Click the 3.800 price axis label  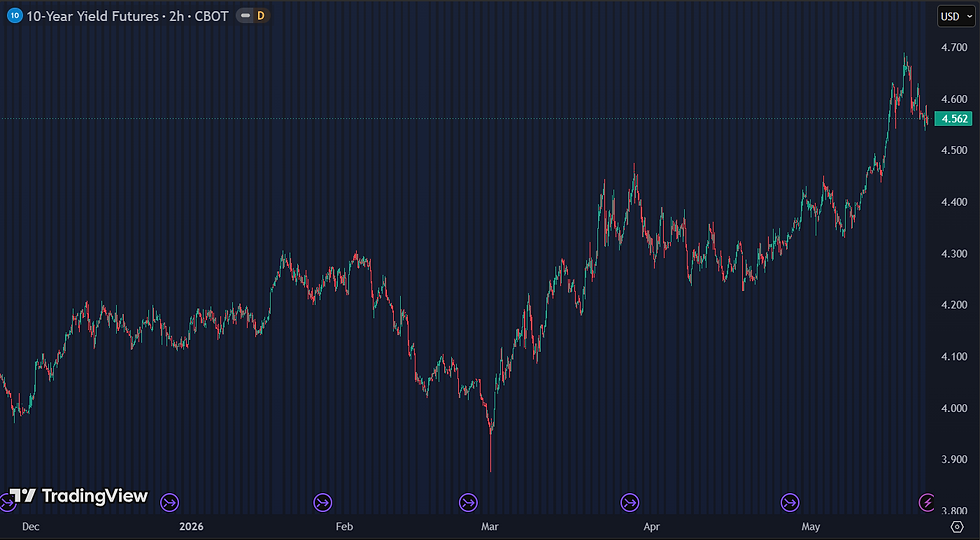tap(954, 511)
